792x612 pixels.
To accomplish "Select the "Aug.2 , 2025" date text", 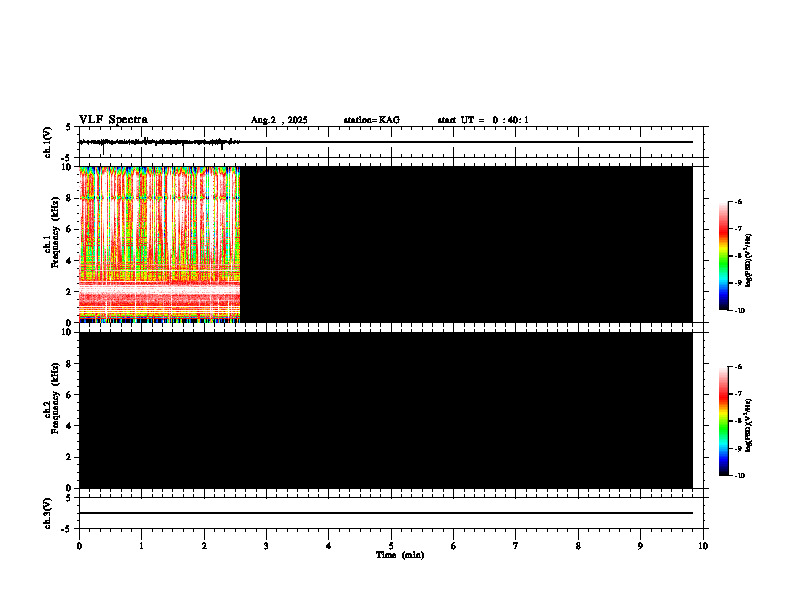I will point(279,120).
